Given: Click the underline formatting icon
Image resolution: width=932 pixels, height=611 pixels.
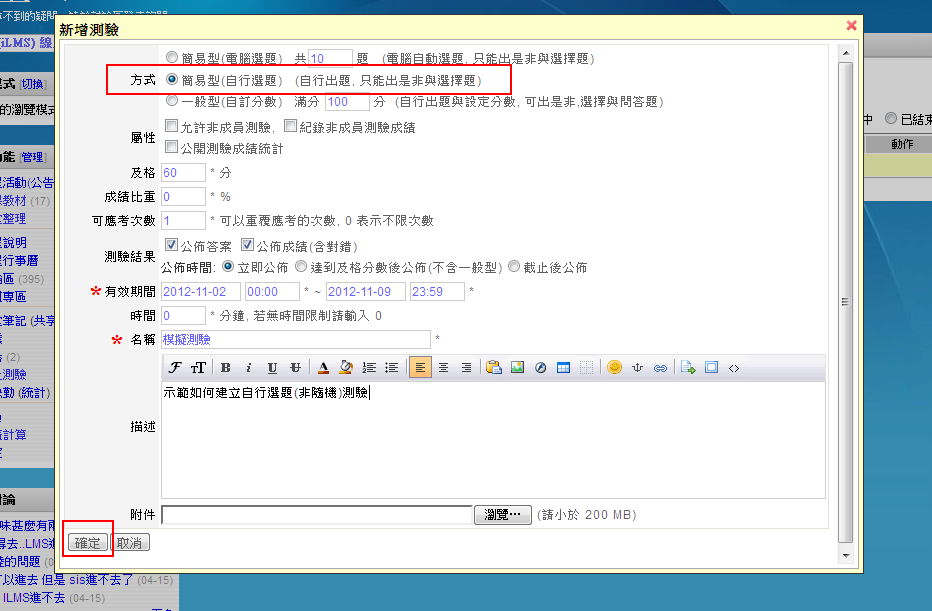Looking at the screenshot, I should coord(271,368).
